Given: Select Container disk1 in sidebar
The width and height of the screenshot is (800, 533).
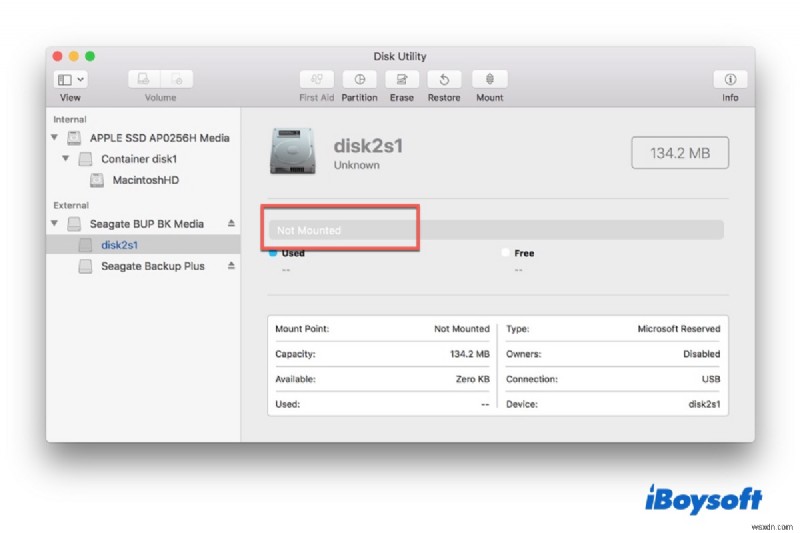Looking at the screenshot, I should tap(139, 159).
